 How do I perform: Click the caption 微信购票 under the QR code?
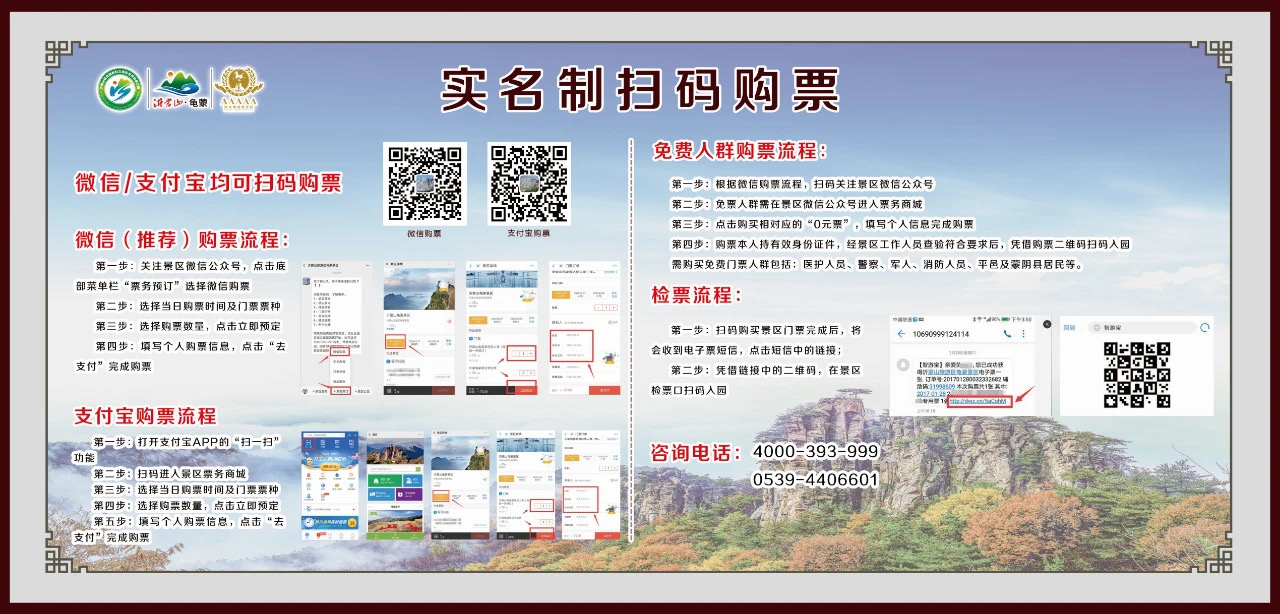424,233
